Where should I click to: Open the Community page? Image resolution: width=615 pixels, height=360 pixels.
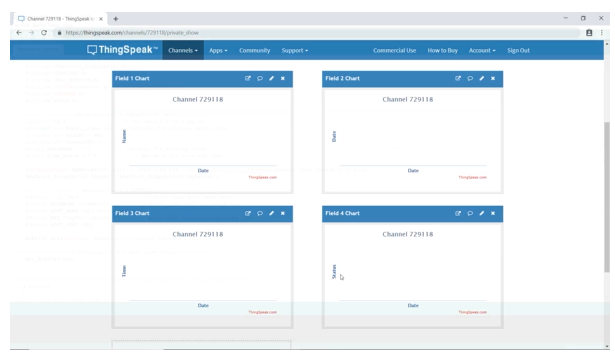tap(255, 50)
